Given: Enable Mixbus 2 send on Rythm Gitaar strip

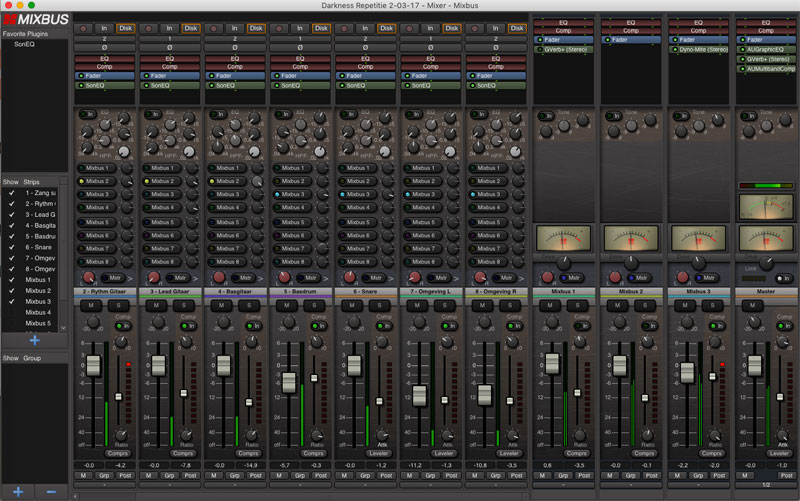Looking at the screenshot, I should pos(95,181).
